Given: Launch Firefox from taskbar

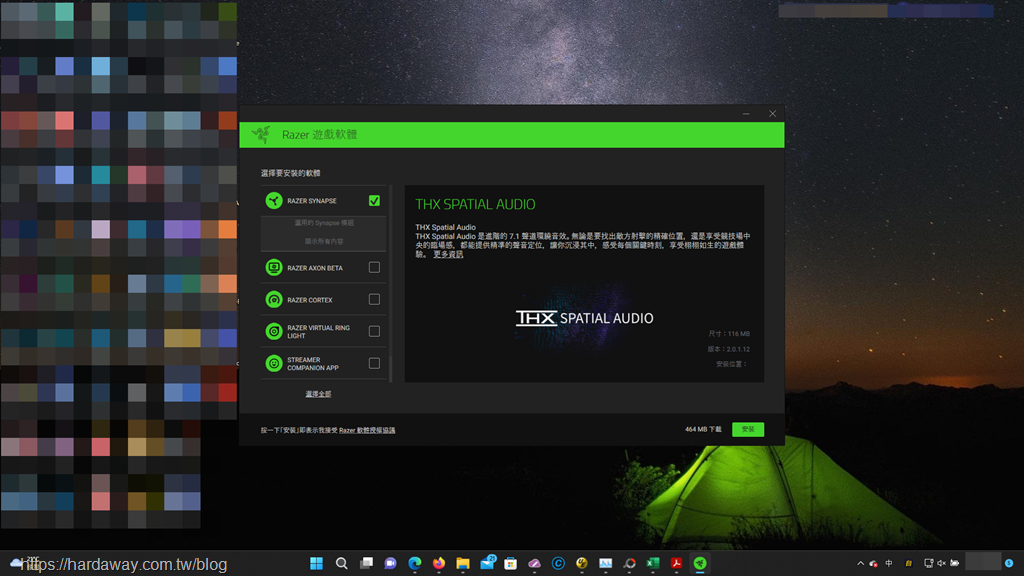Looking at the screenshot, I should 439,563.
